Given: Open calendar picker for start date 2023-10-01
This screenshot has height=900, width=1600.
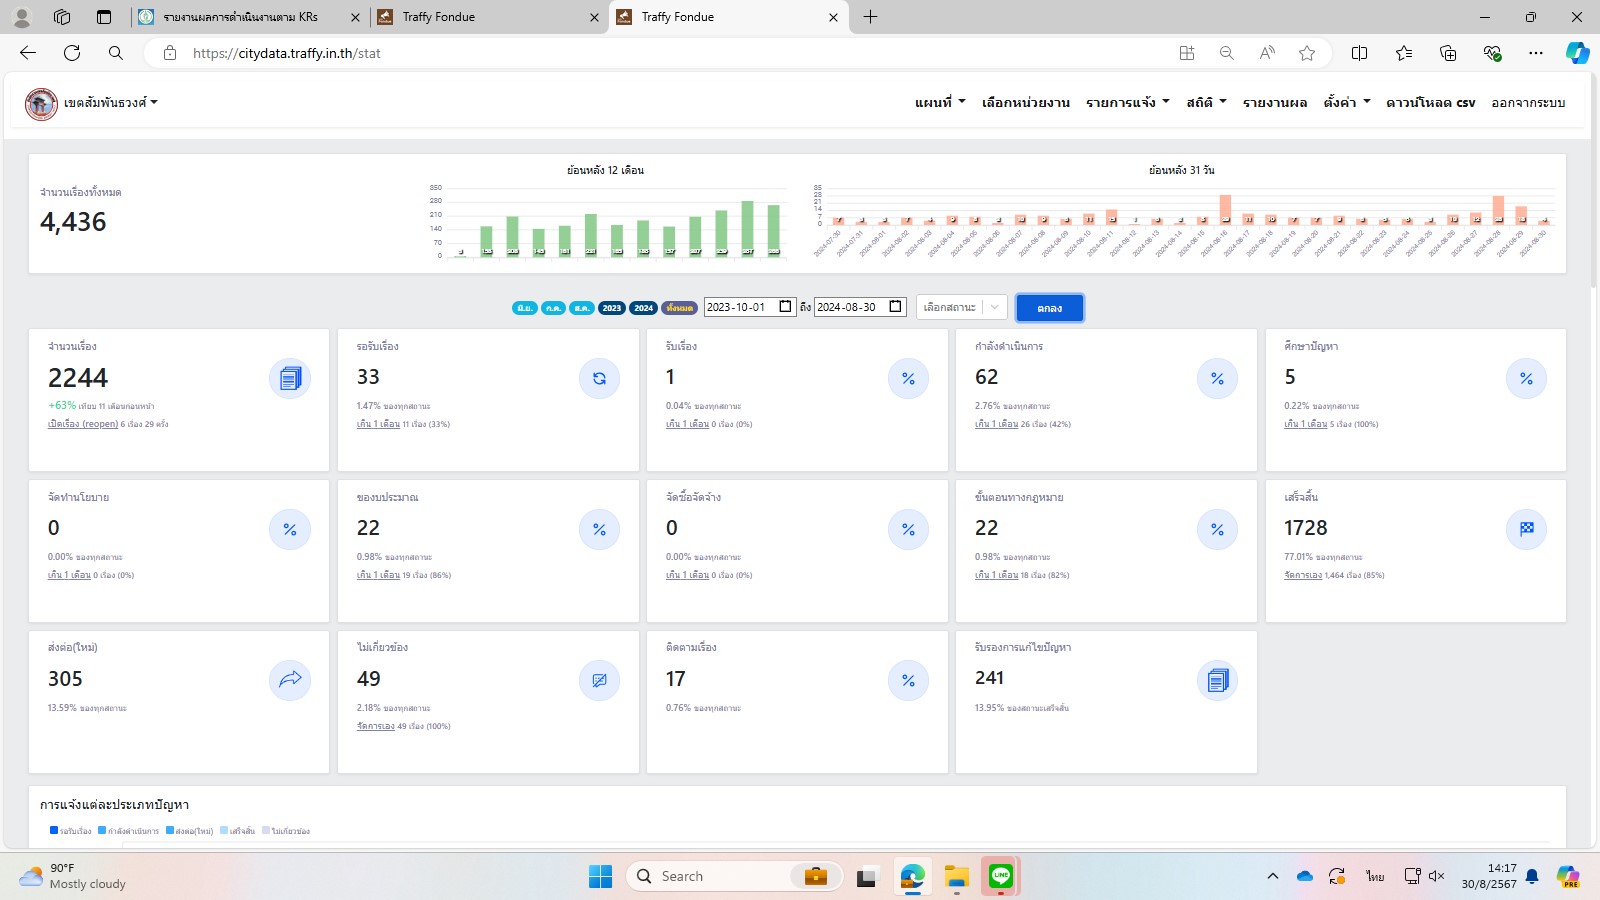Looking at the screenshot, I should coord(786,307).
